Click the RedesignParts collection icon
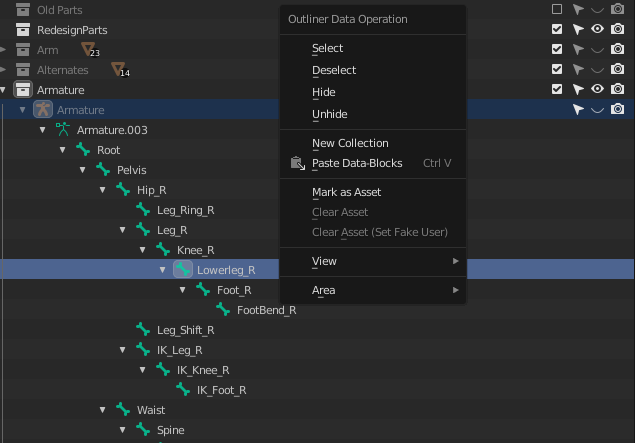The image size is (635, 443). point(23,30)
